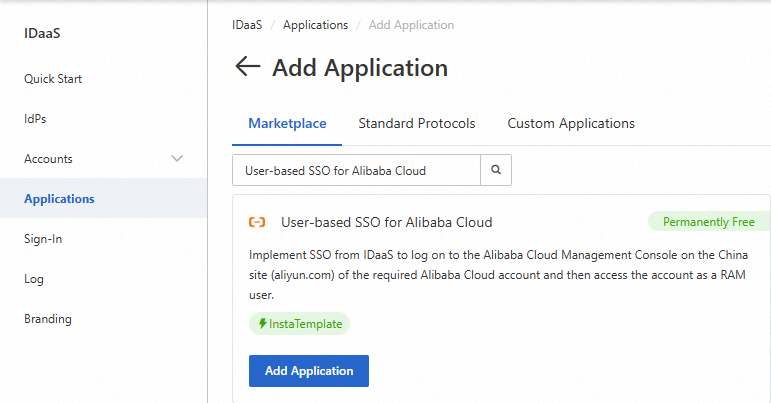The height and width of the screenshot is (403, 771).
Task: Select the Custom Applications tab
Action: [x=571, y=124]
